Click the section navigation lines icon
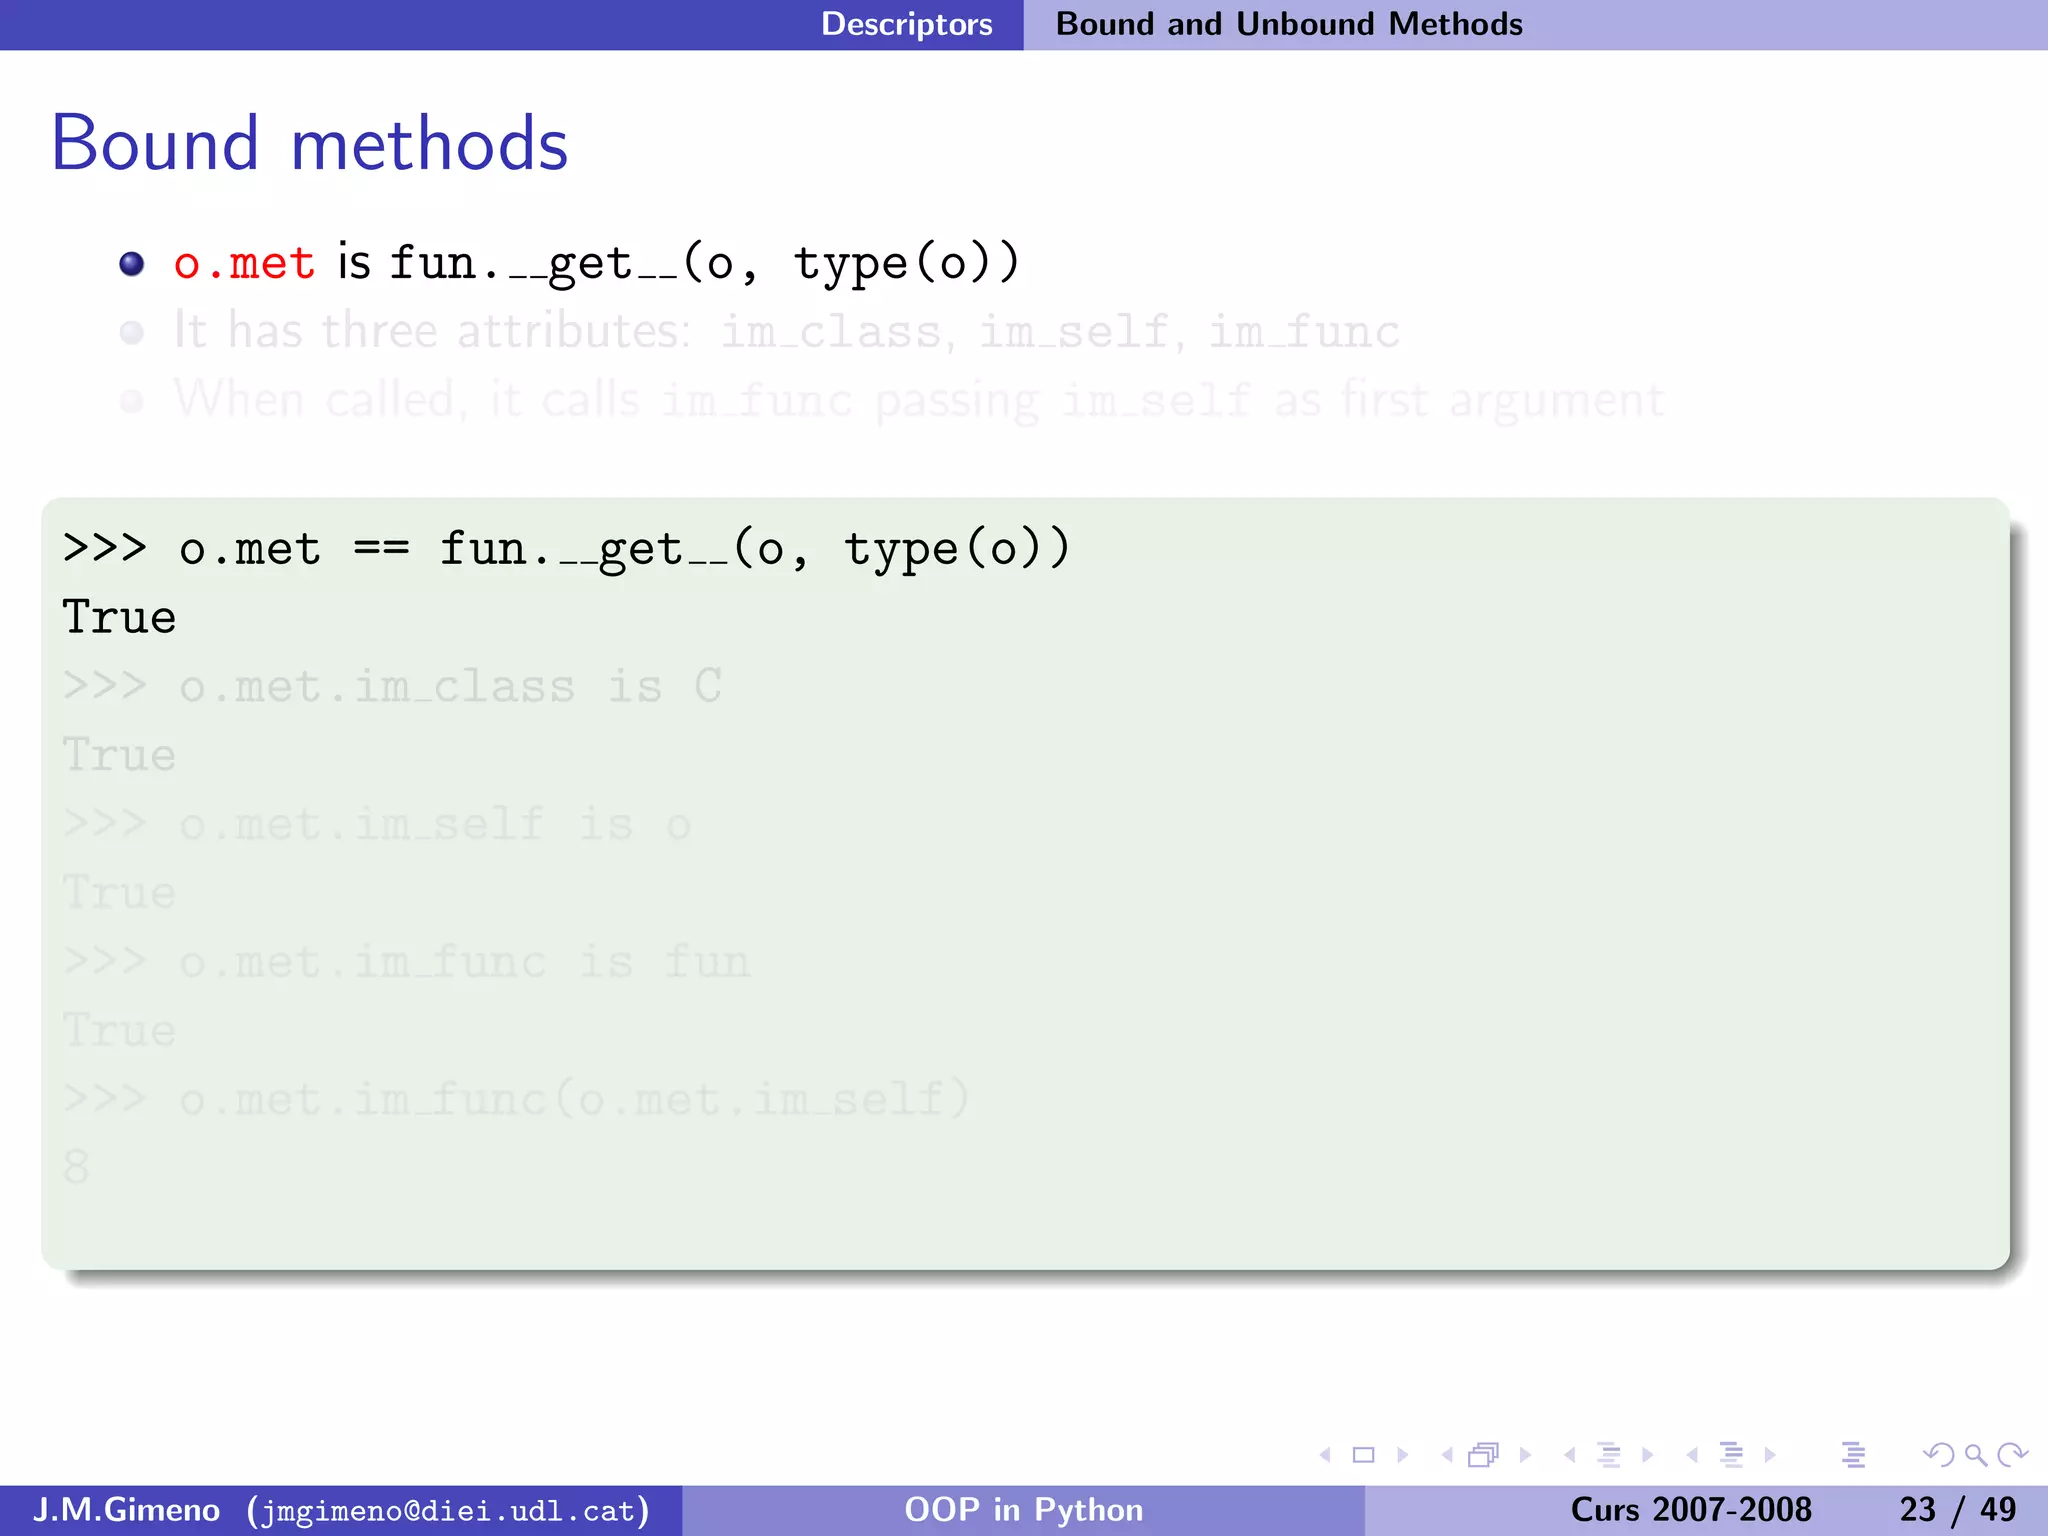 1731,1455
